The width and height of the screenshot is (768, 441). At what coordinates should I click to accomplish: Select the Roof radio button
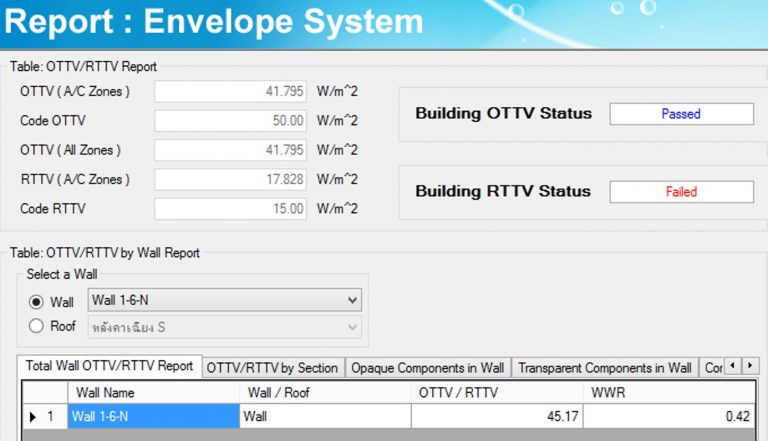[x=38, y=326]
